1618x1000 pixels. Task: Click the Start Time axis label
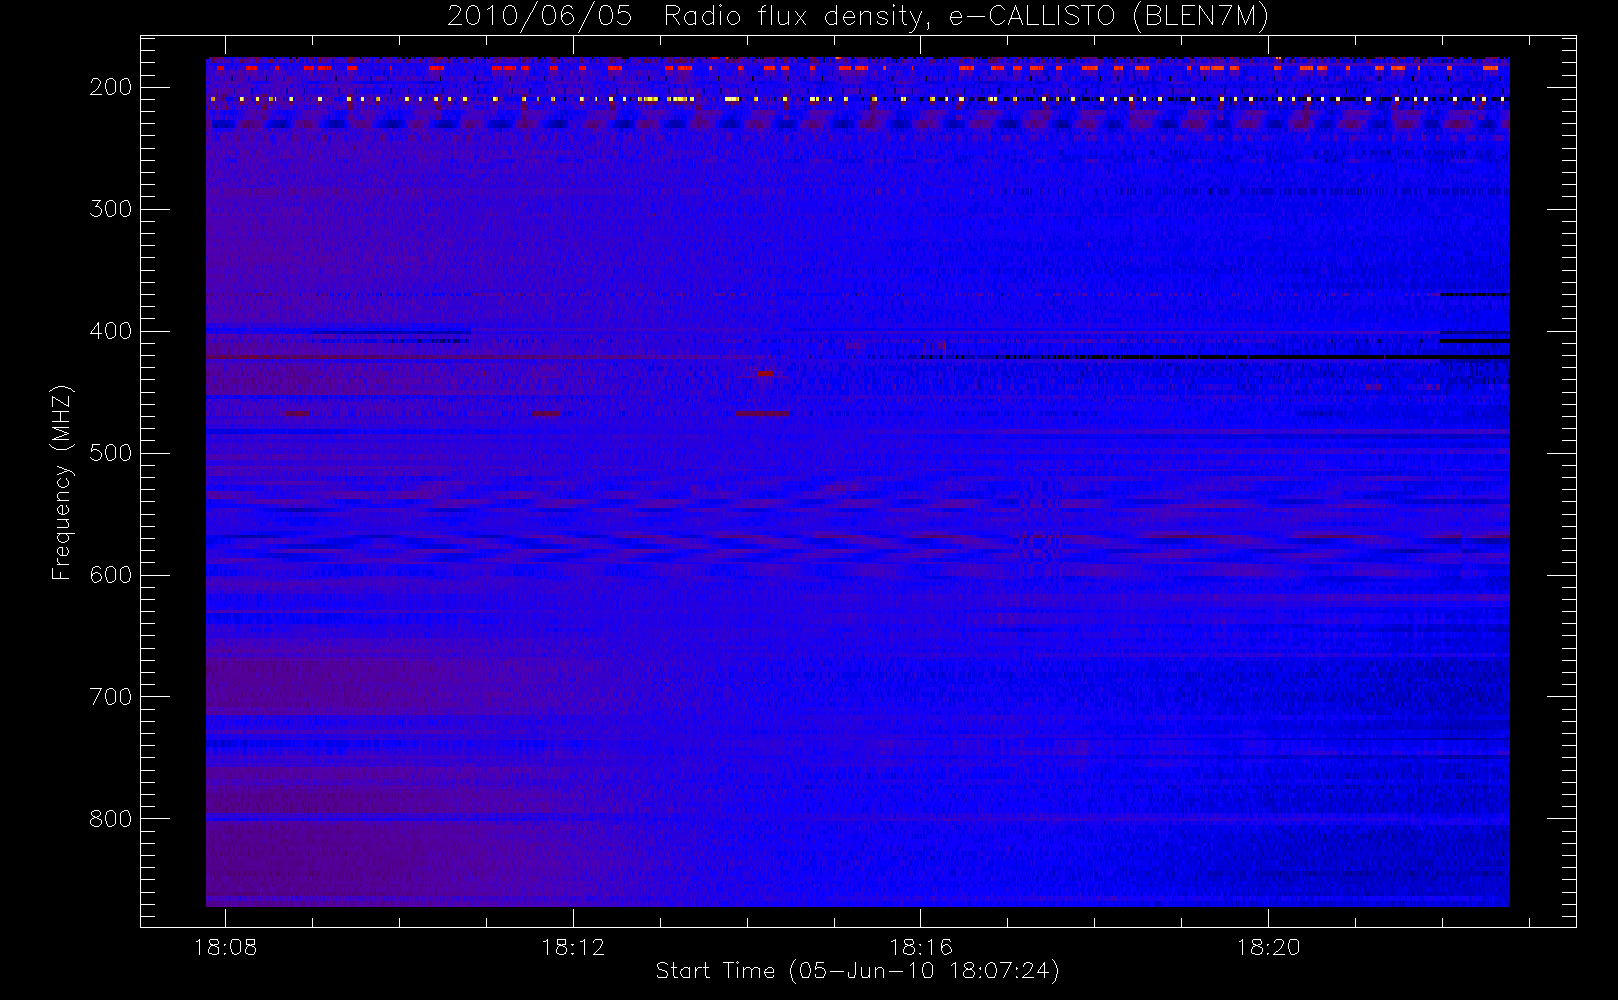click(x=857, y=971)
